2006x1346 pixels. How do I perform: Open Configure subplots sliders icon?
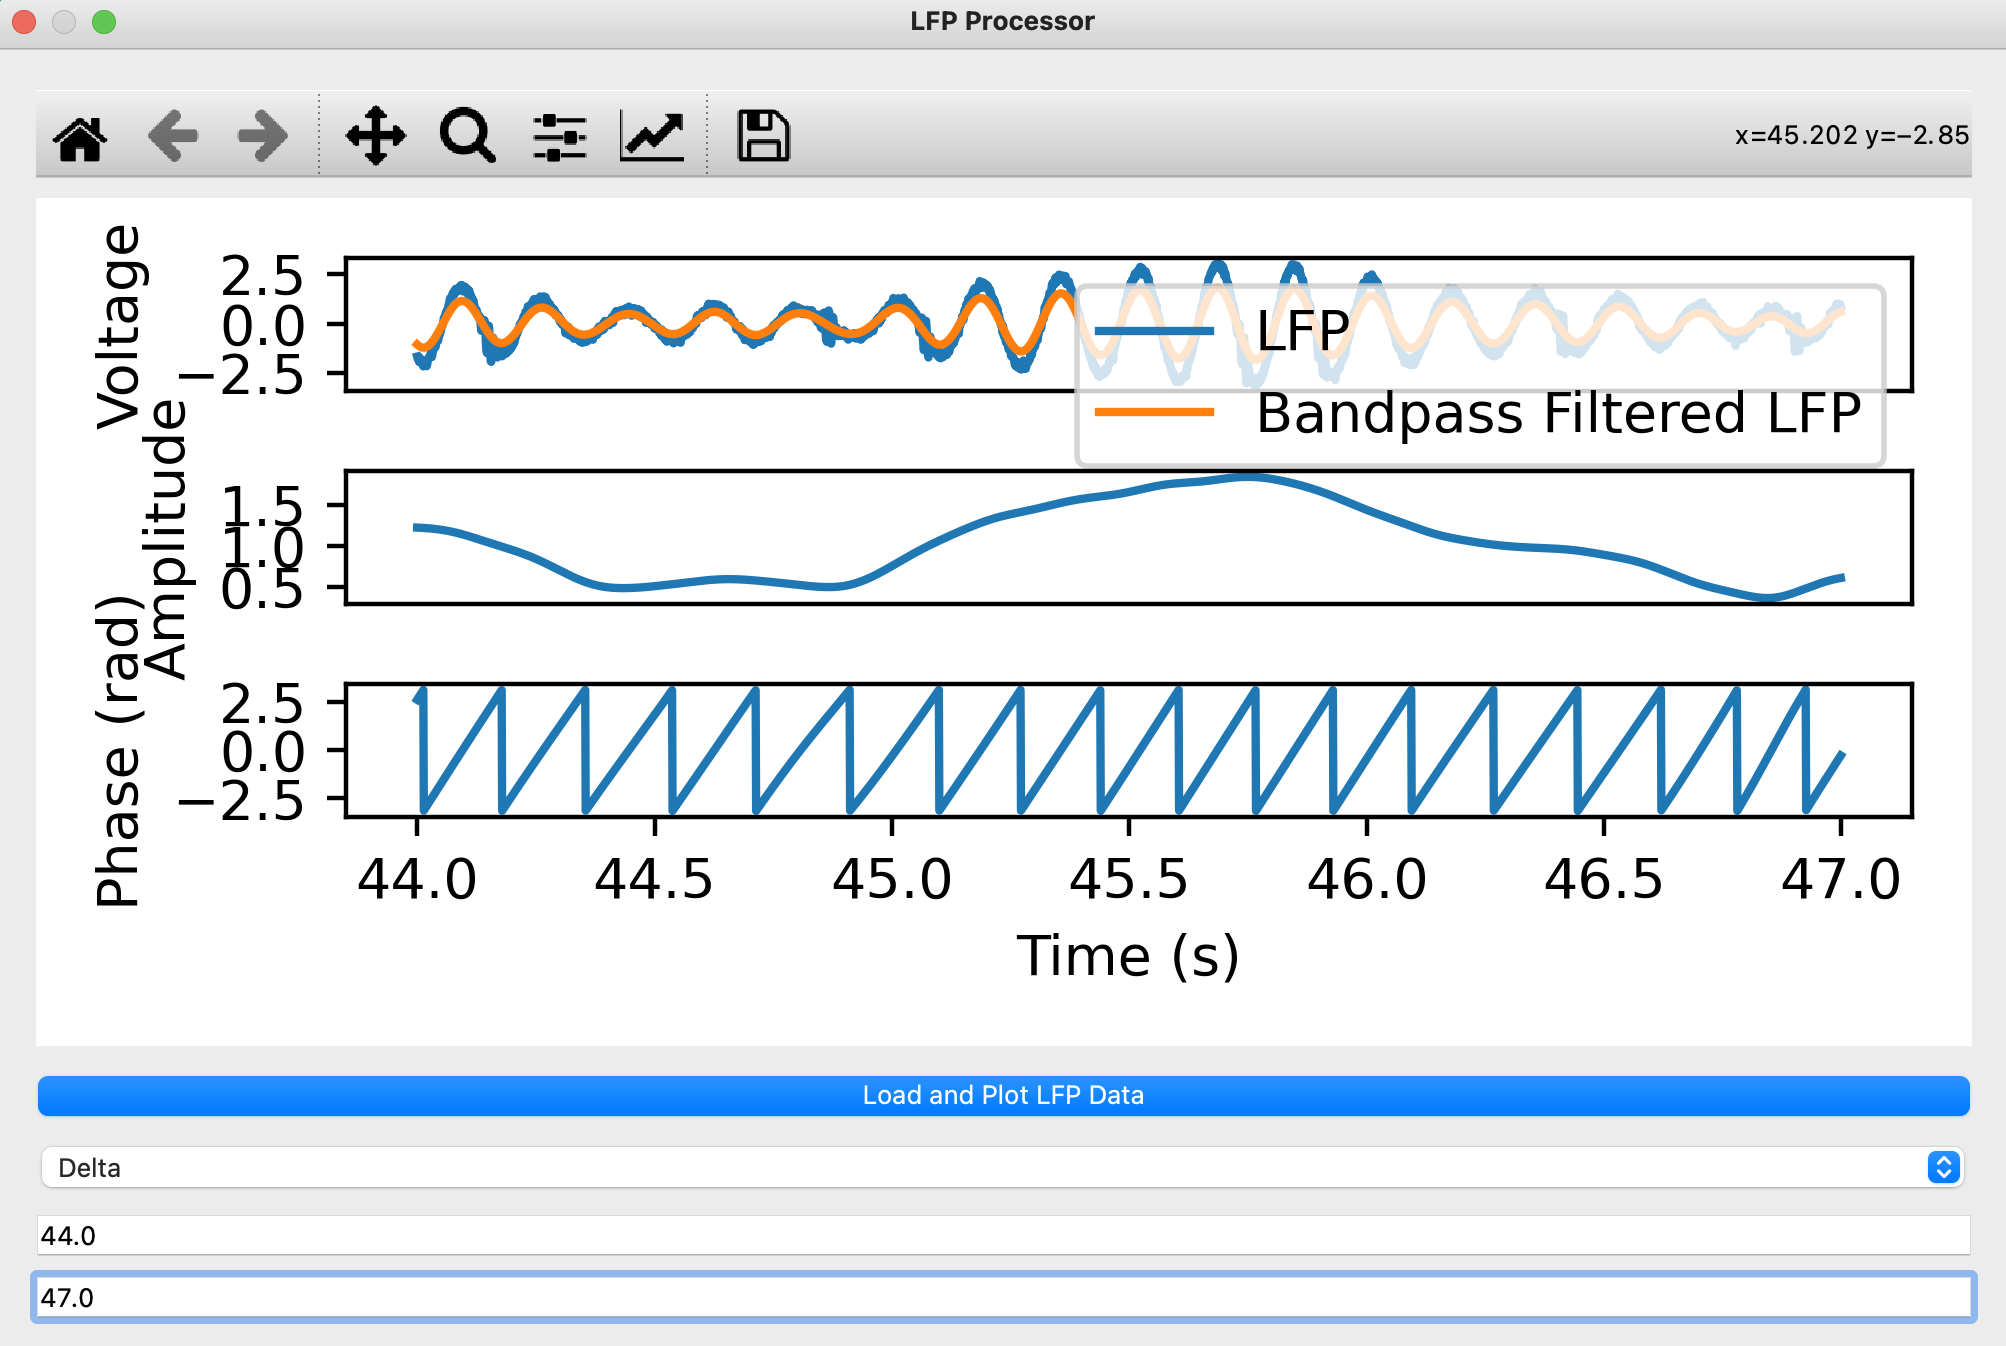click(559, 136)
